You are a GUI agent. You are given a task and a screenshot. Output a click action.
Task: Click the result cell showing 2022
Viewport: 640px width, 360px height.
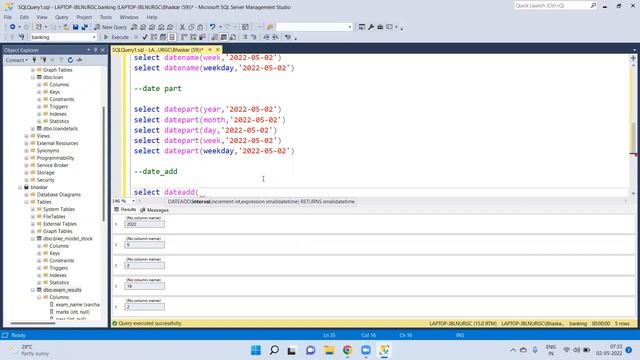144,224
